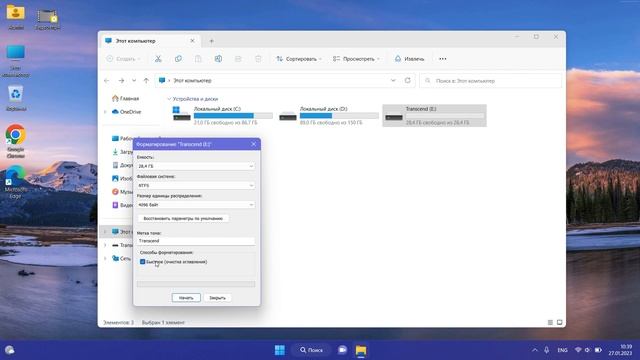Open the File system (NTFS) dropdown
Screen dimensions: 640x360
[x=196, y=185]
